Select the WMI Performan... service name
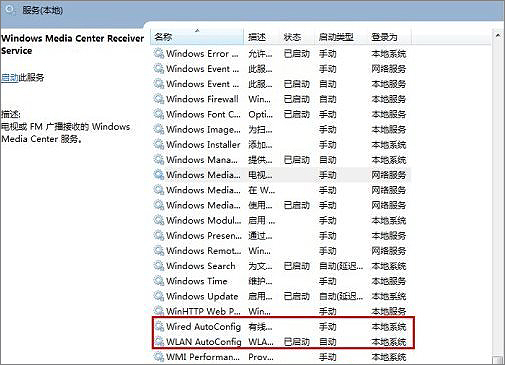505x365 pixels. (203, 357)
